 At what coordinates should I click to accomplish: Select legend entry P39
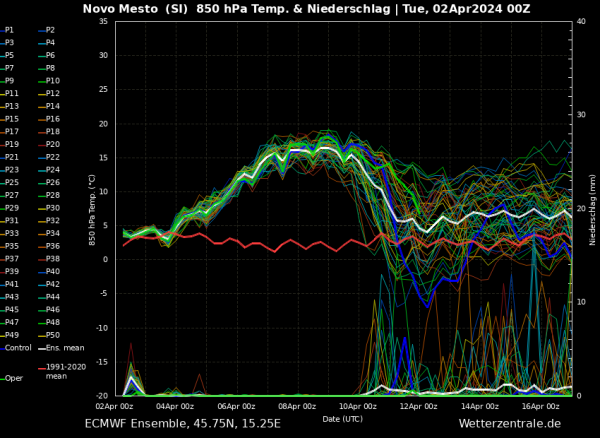9,271
